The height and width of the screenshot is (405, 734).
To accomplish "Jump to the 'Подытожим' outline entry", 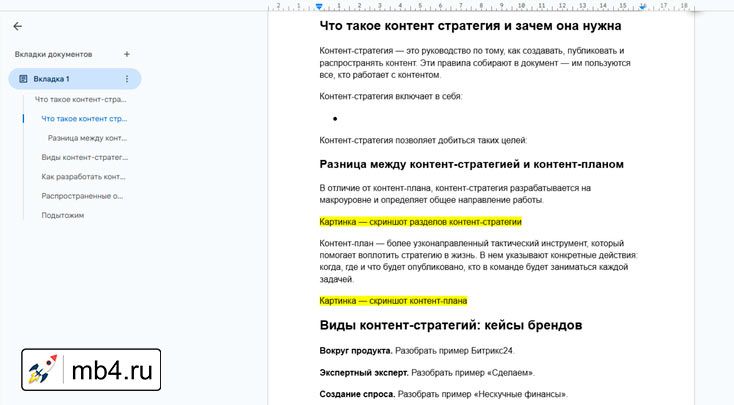I will click(63, 215).
